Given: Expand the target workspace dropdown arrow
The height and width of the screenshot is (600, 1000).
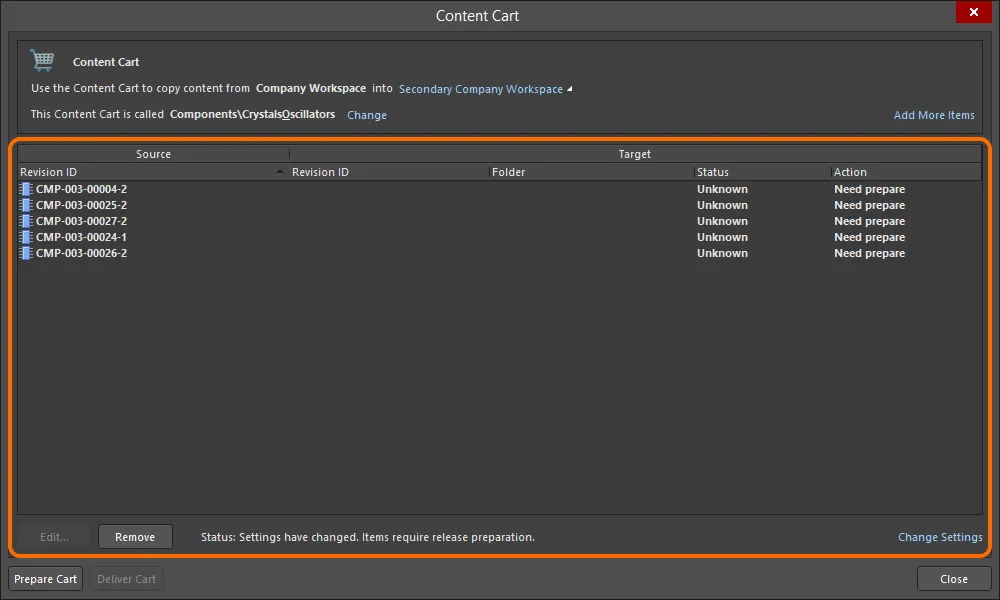Looking at the screenshot, I should 570,89.
